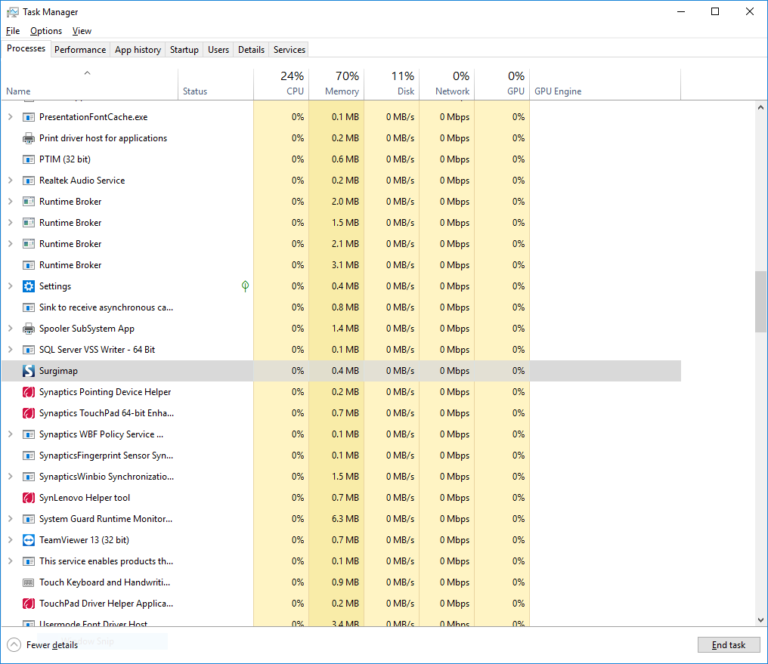
Task: Click the green leaf status icon for Settings
Action: click(245, 286)
